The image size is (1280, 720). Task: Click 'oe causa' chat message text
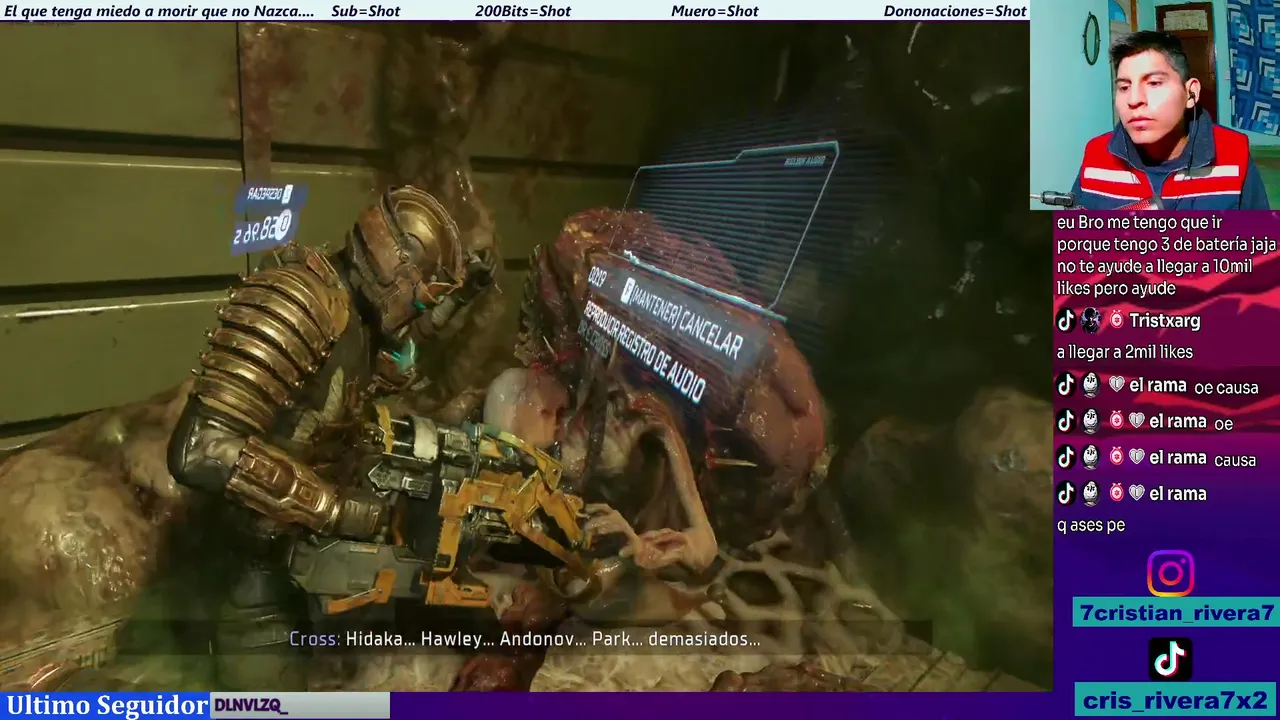(x=1226, y=387)
